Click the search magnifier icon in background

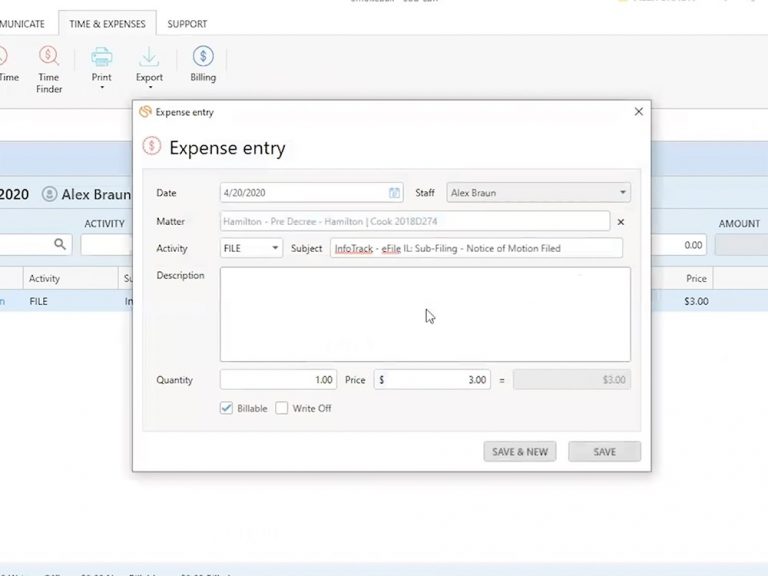pyautogui.click(x=60, y=244)
